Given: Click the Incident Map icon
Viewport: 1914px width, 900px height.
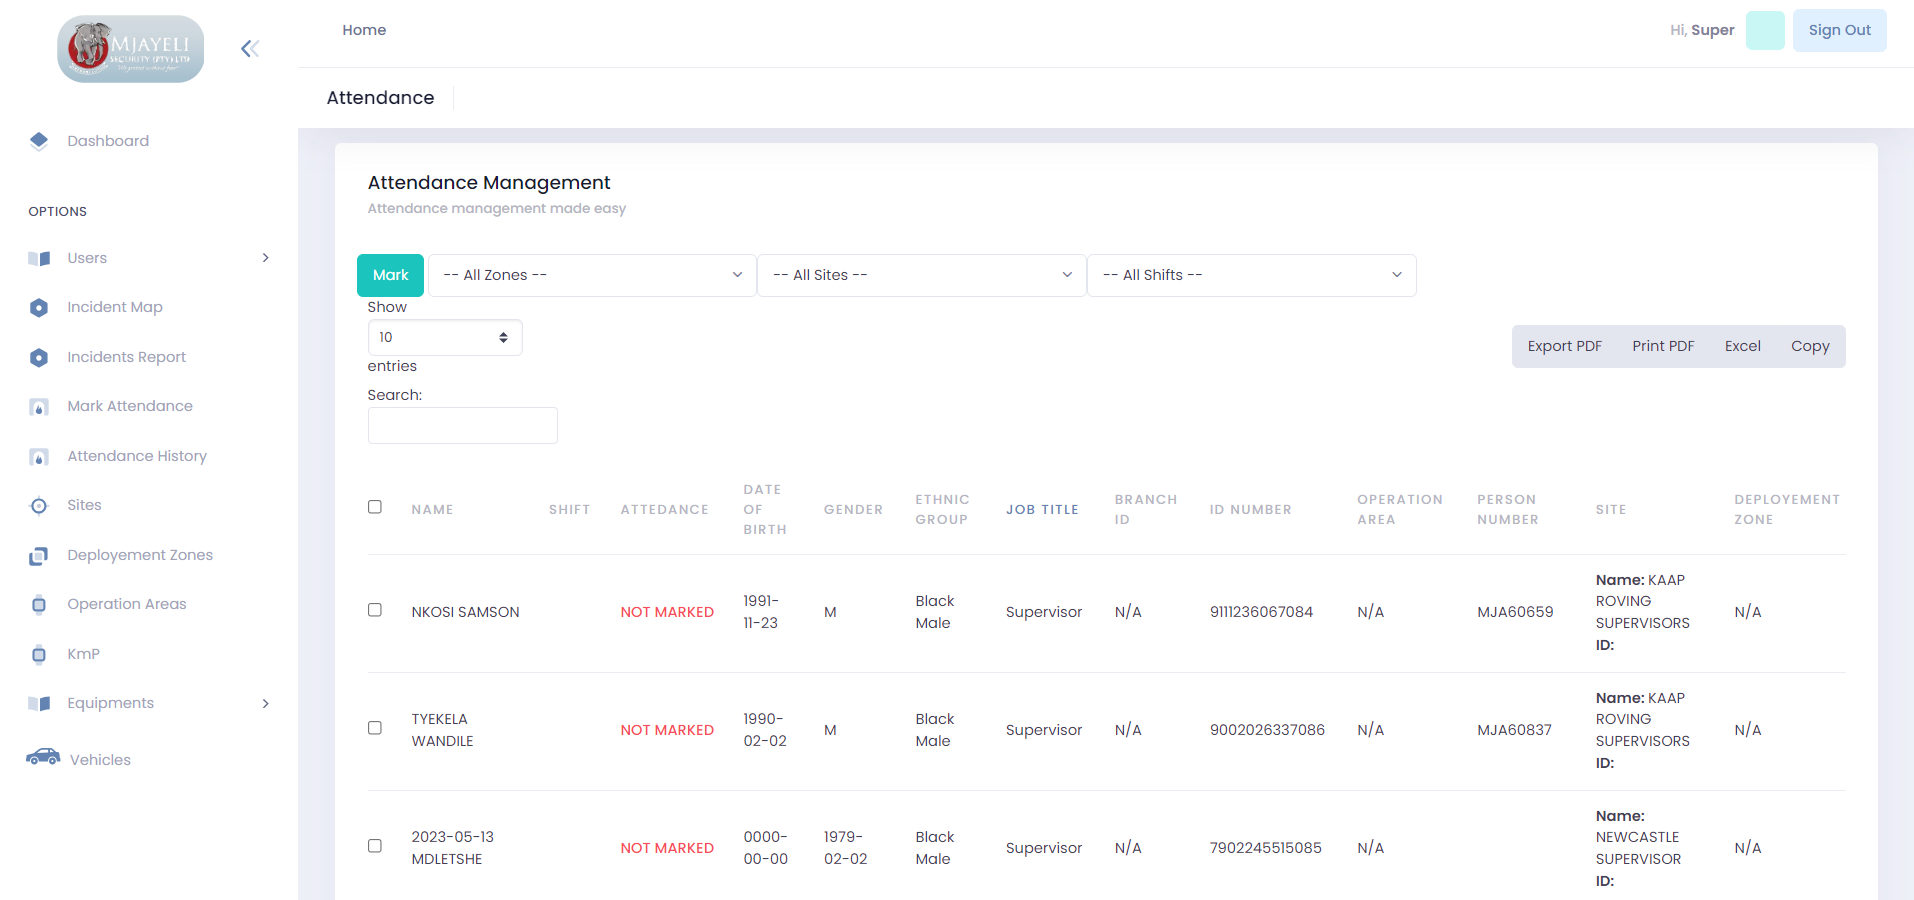Looking at the screenshot, I should coord(39,308).
